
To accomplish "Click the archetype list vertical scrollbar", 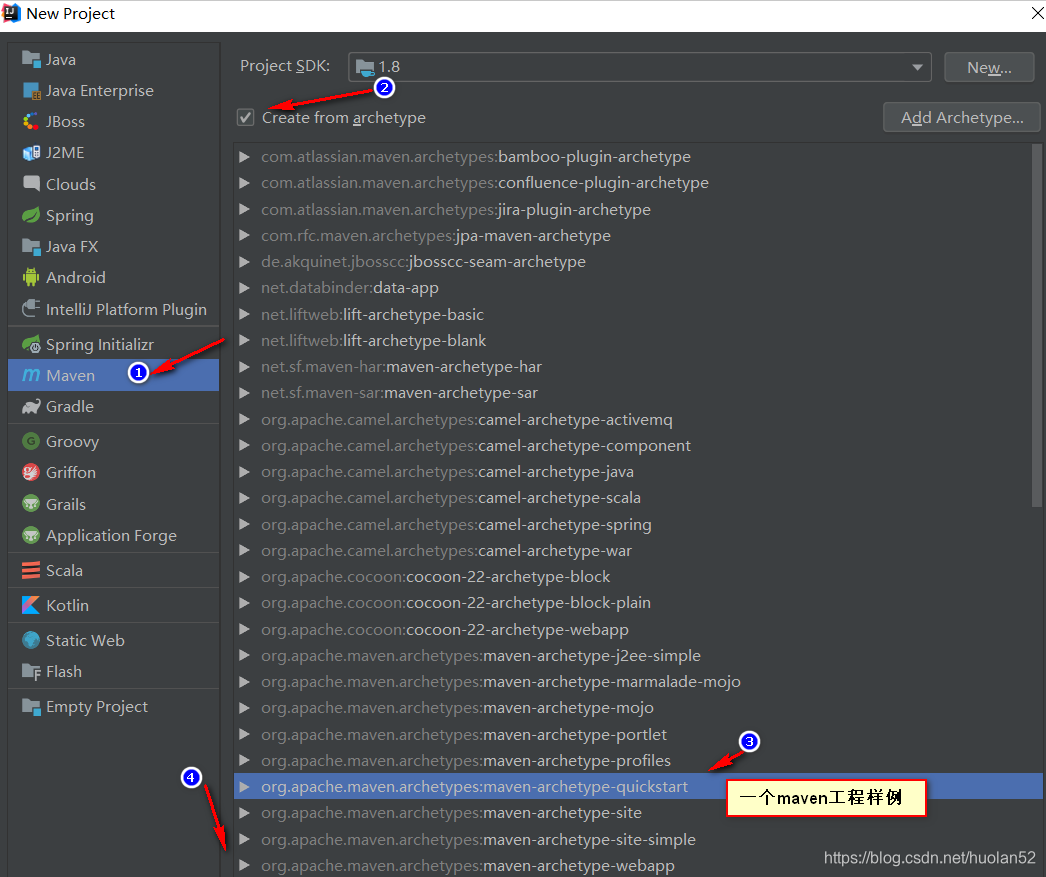I will (x=1037, y=327).
